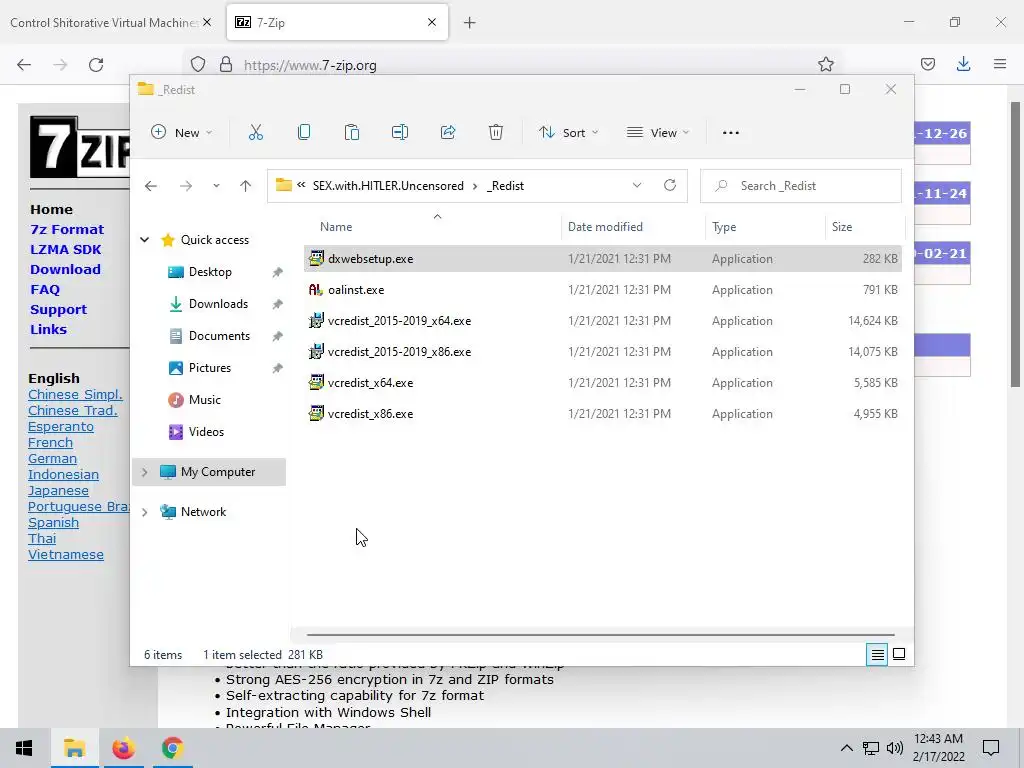Click the Share icon in Explorer toolbar
Image resolution: width=1024 pixels, height=768 pixels.
click(x=448, y=133)
